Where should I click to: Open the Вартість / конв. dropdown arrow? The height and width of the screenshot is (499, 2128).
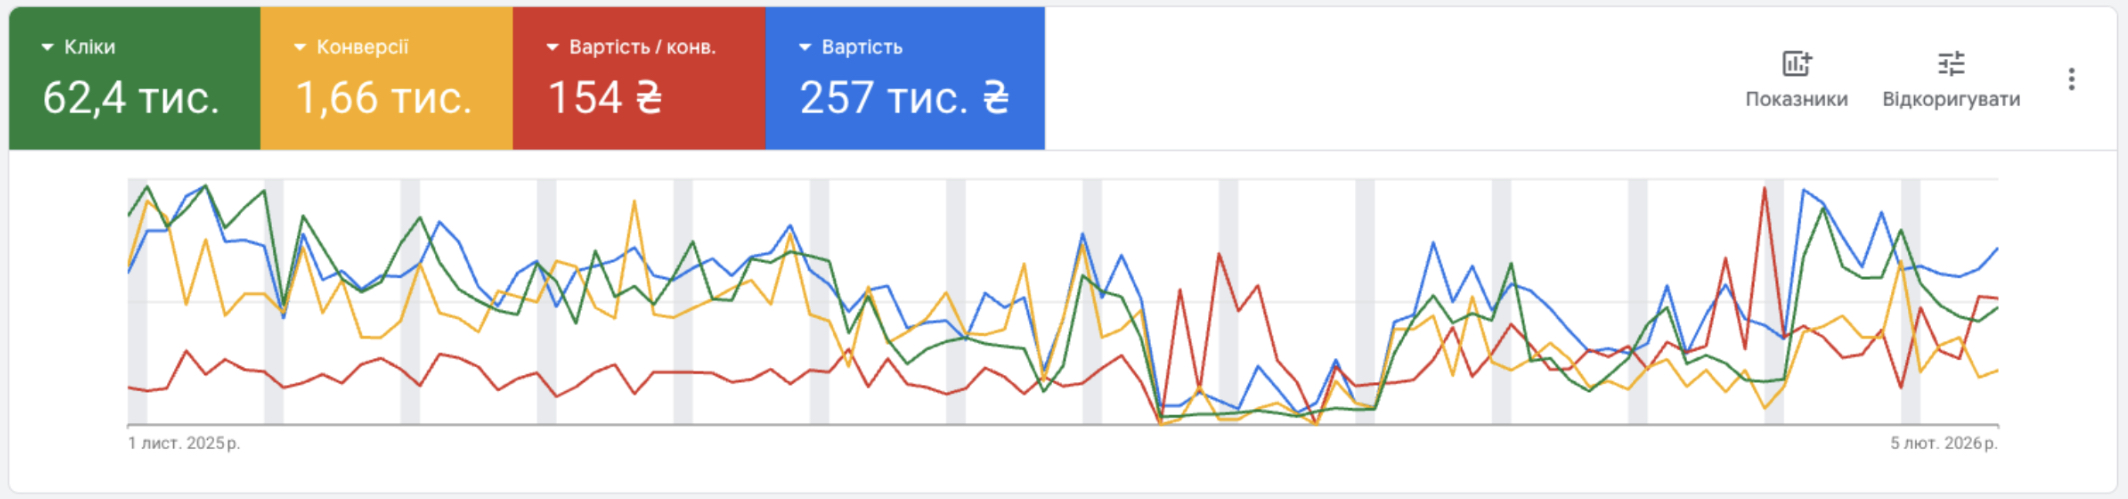coord(552,47)
